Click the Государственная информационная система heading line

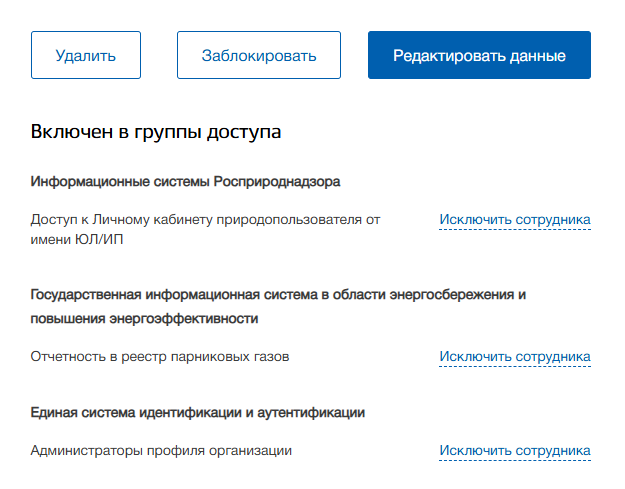pyautogui.click(x=278, y=295)
